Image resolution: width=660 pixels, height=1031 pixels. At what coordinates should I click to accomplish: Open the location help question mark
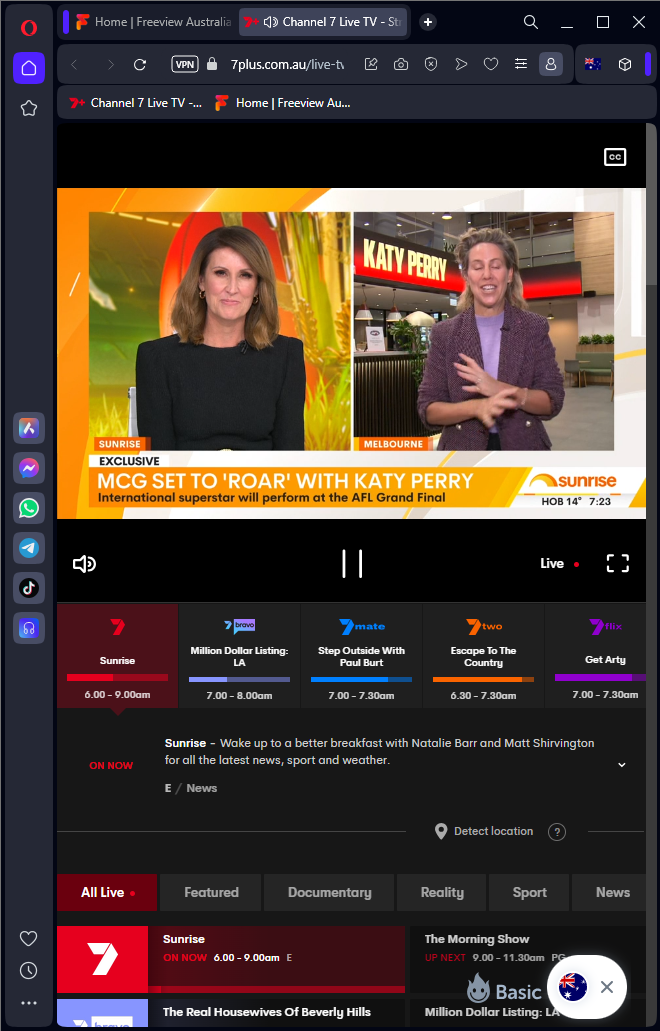click(x=557, y=832)
